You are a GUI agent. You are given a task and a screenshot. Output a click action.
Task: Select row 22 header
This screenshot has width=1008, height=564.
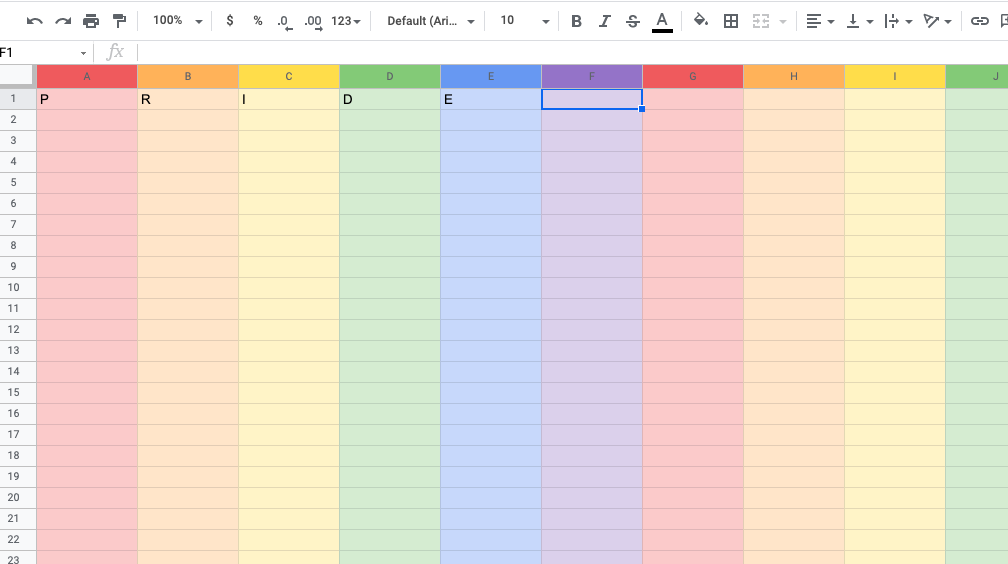[18, 540]
